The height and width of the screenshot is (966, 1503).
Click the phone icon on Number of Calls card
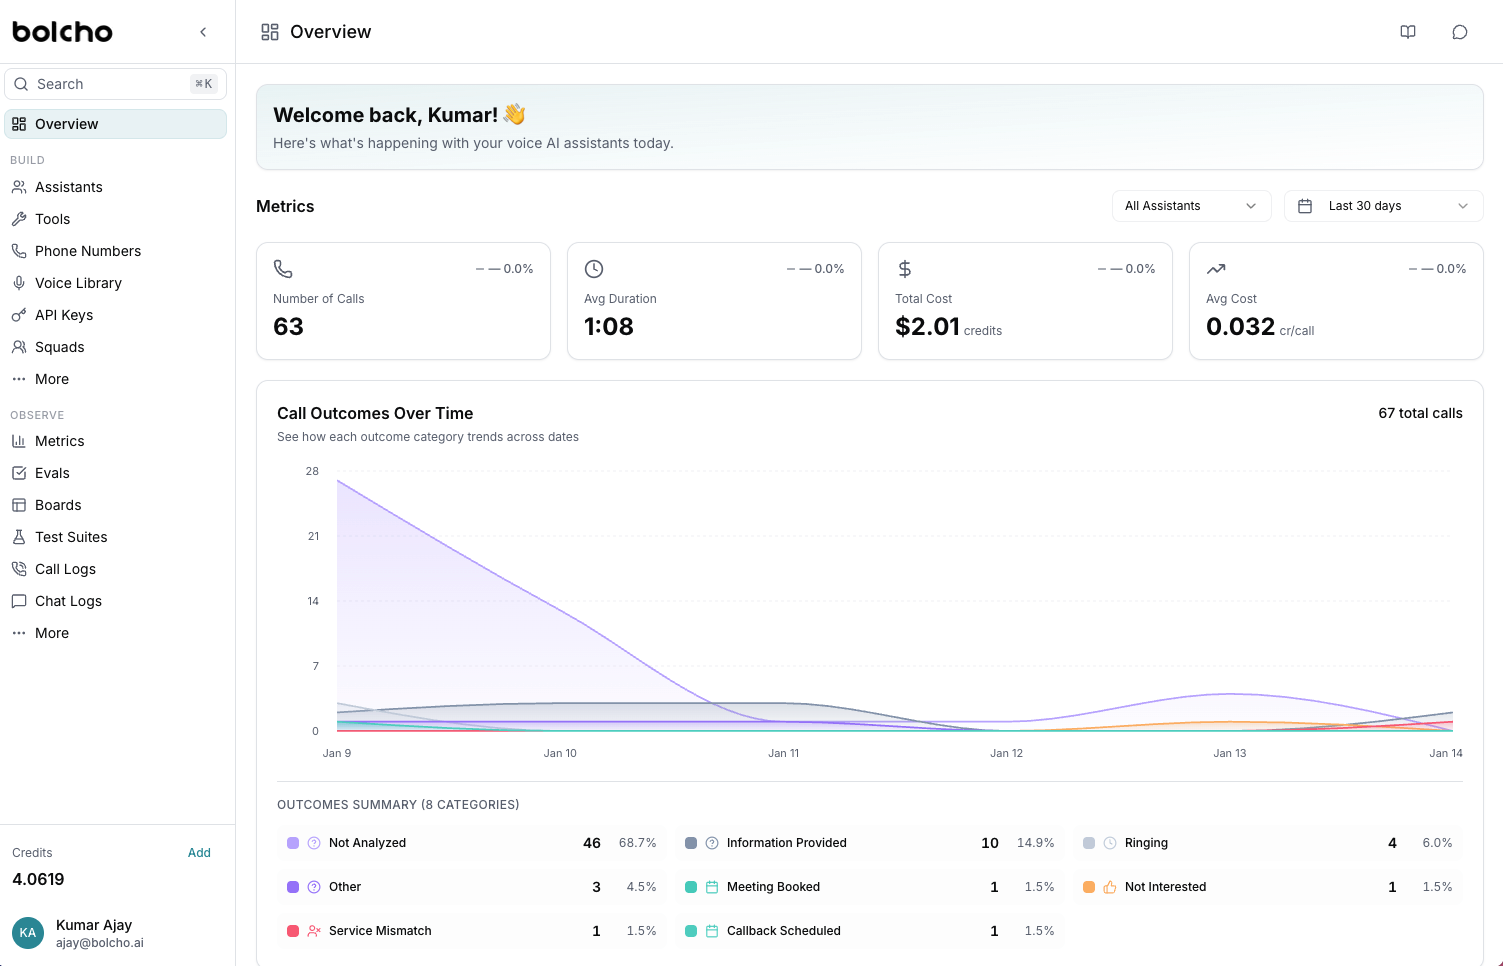[x=283, y=269]
